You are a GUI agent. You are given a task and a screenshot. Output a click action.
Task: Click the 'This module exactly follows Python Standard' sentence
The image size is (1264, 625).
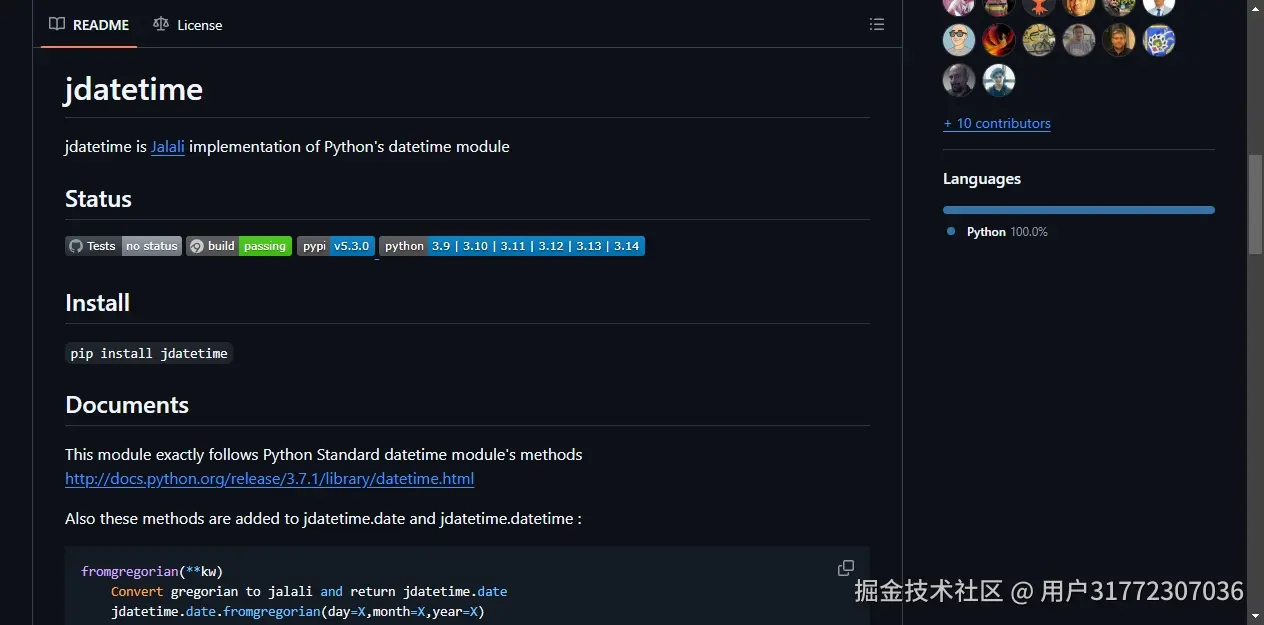[324, 455]
